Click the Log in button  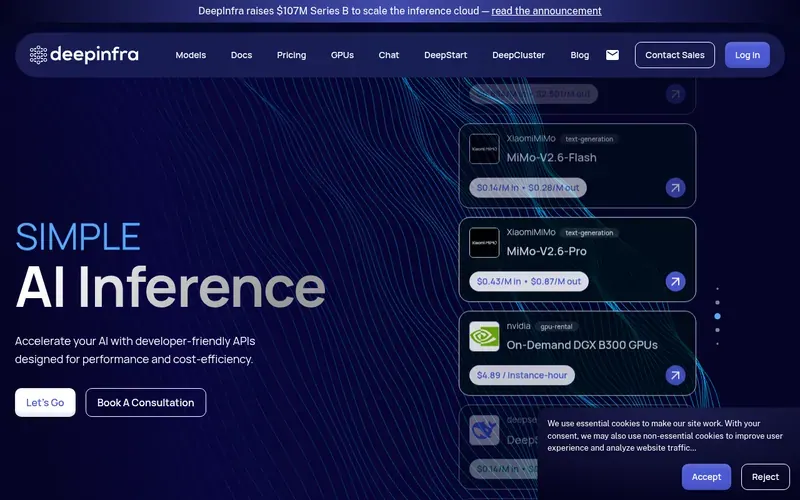(747, 55)
